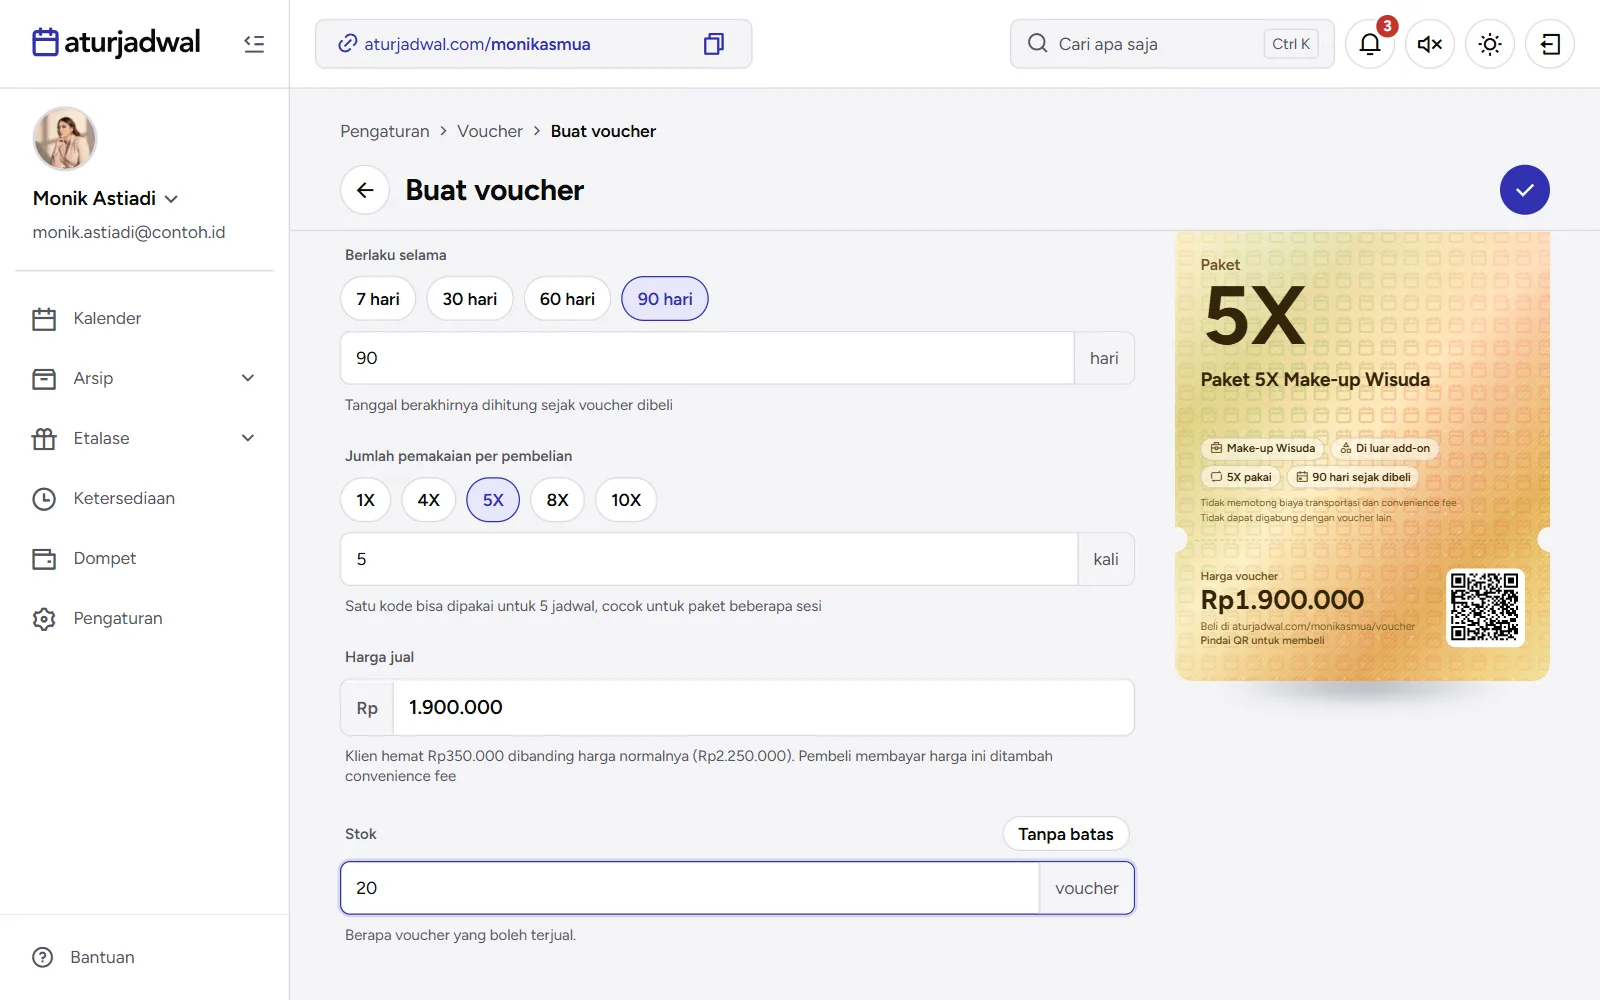The width and height of the screenshot is (1600, 1000).
Task: Click the Harga jual price field
Action: click(x=763, y=708)
